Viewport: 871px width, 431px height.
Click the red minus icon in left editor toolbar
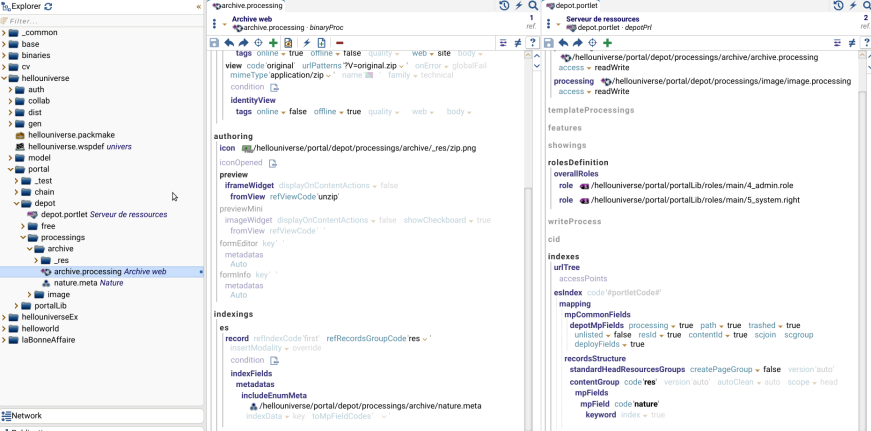coord(339,43)
